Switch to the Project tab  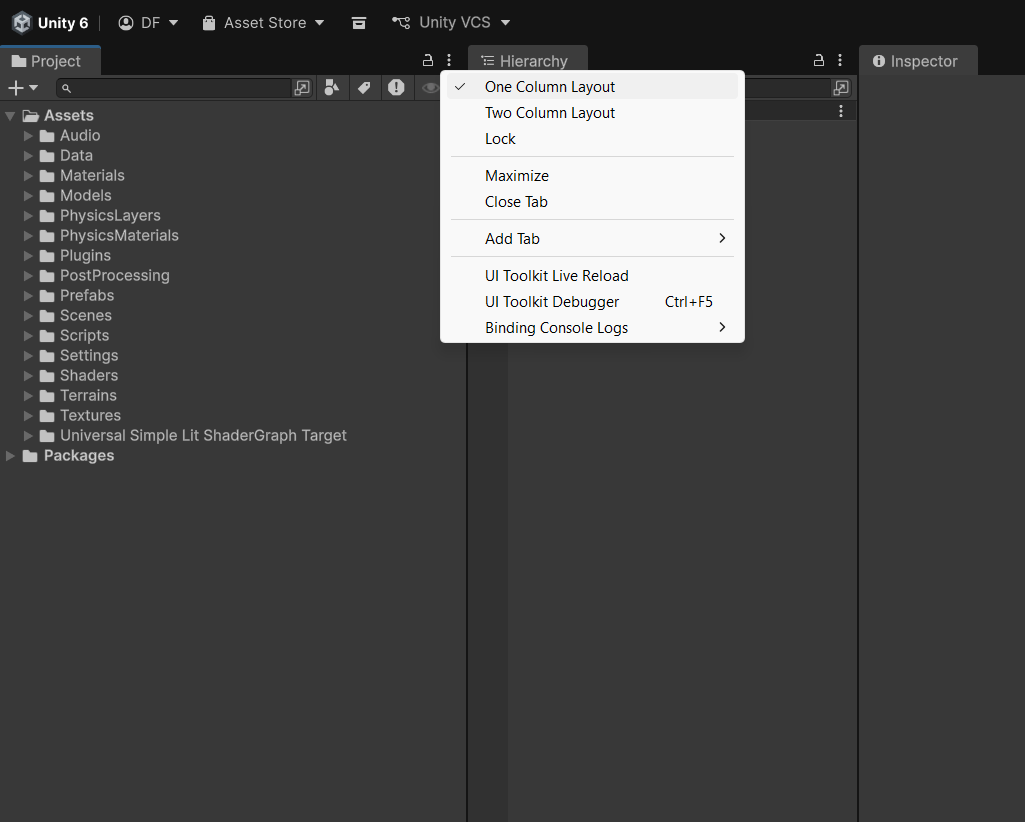(x=50, y=61)
